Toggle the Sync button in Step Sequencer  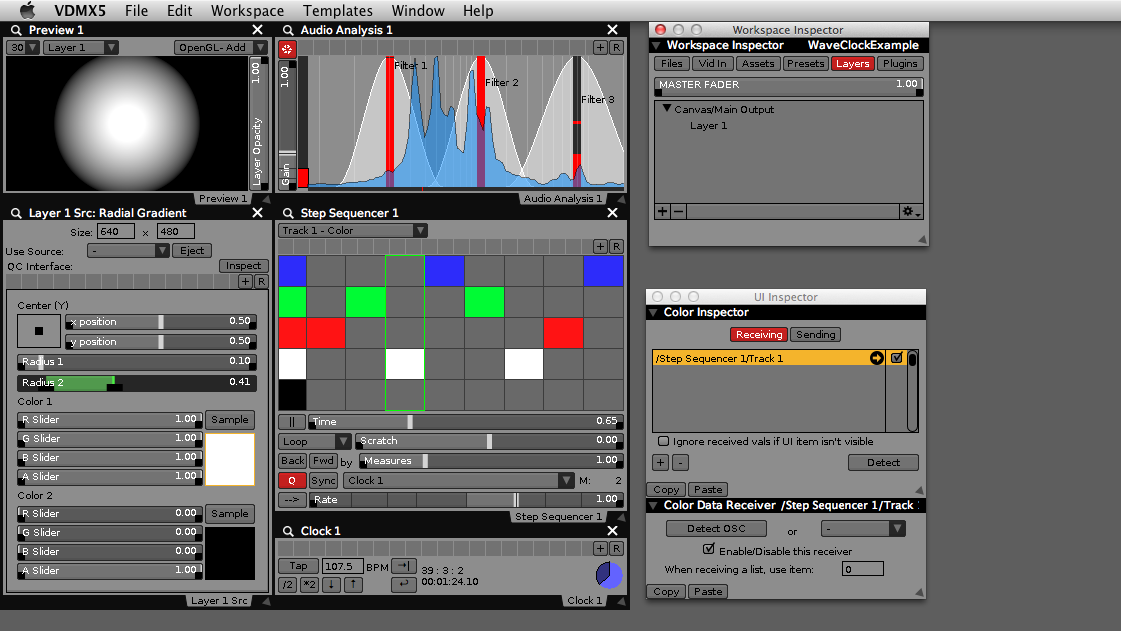click(x=323, y=480)
